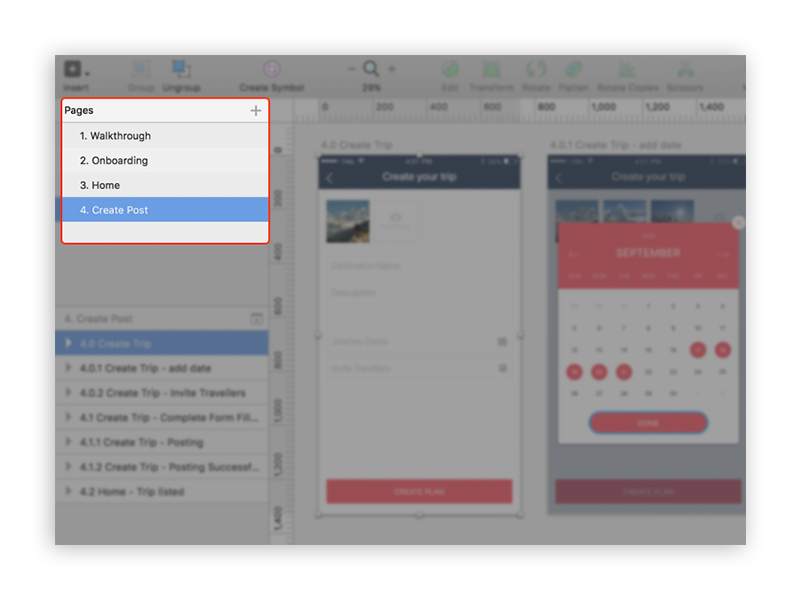Click the Destination Name input field
Screen dimensions: 800x600
pos(419,266)
